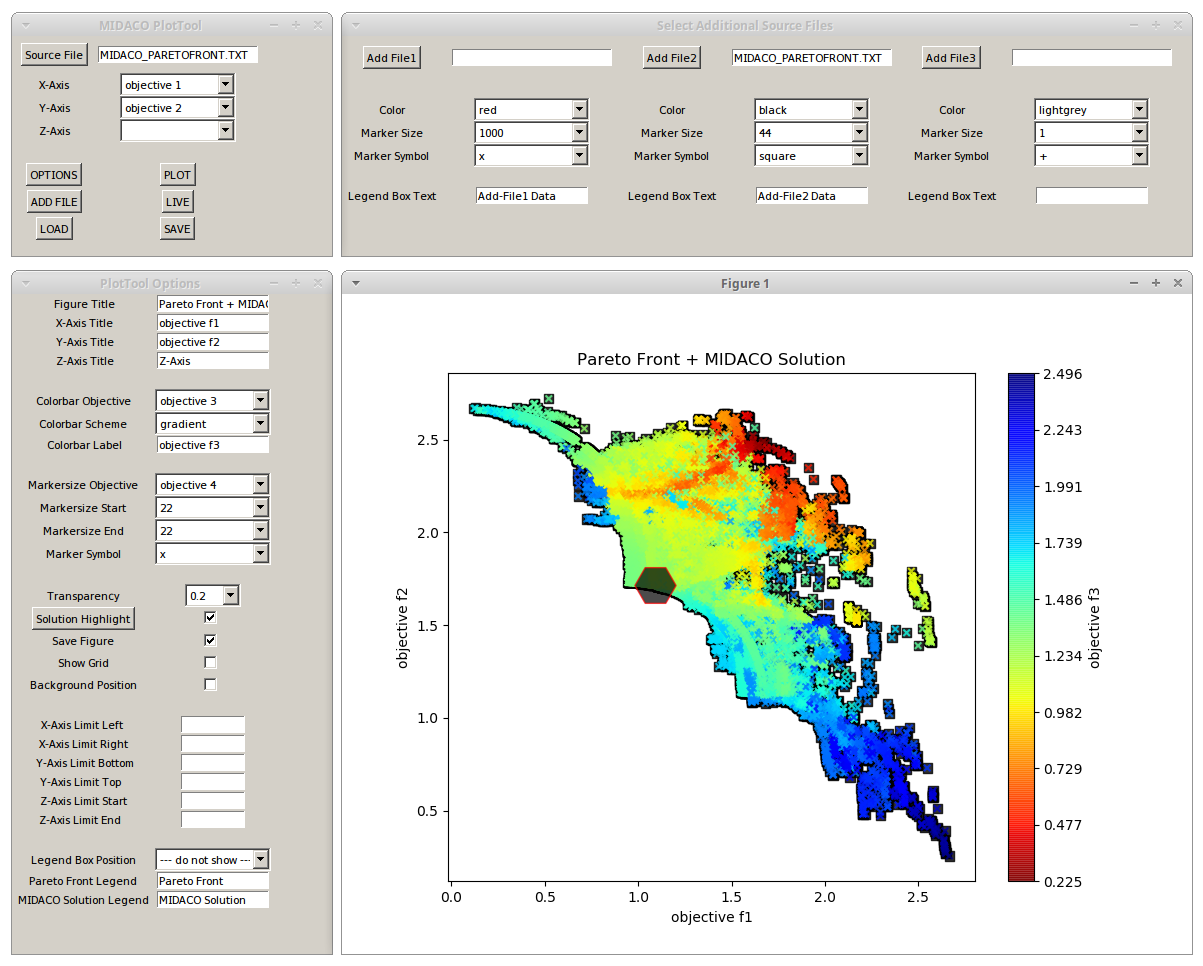
Task: Click the LIVE button
Action: [177, 202]
